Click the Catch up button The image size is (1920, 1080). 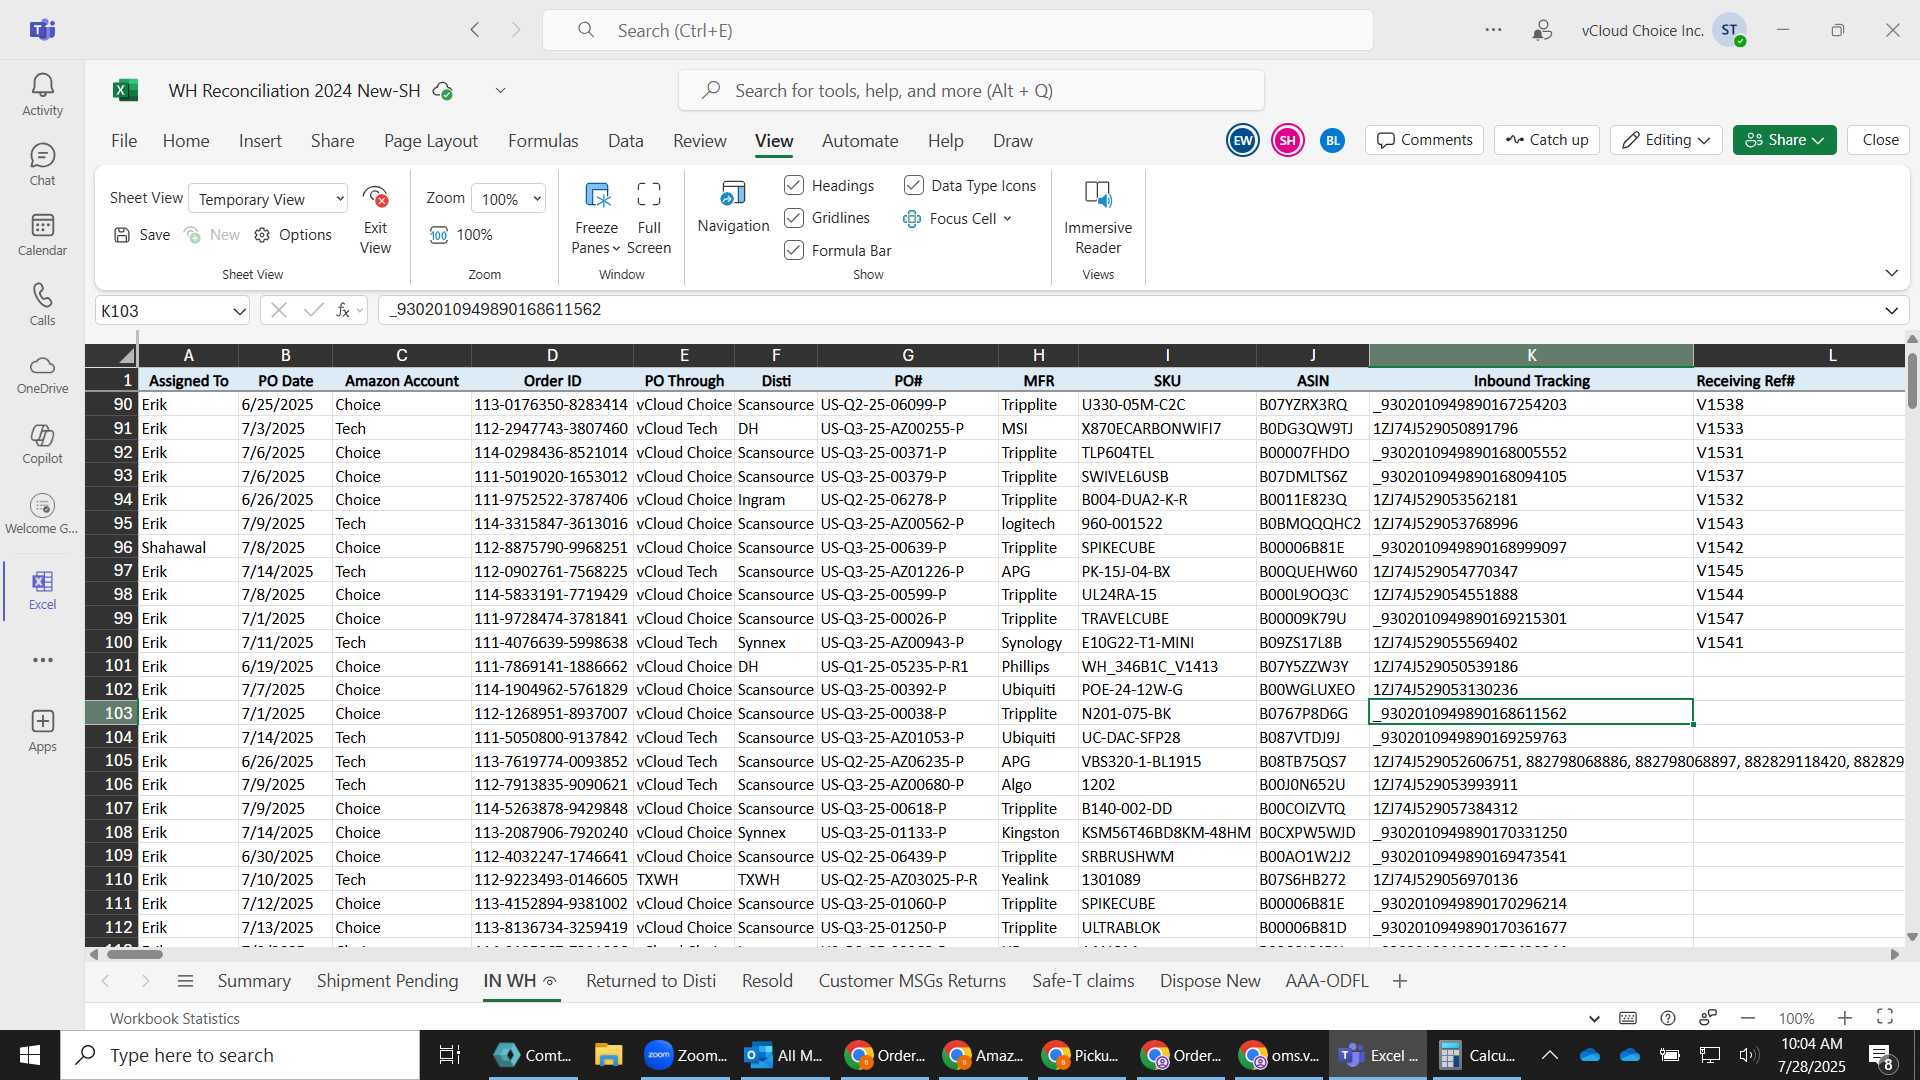point(1547,140)
